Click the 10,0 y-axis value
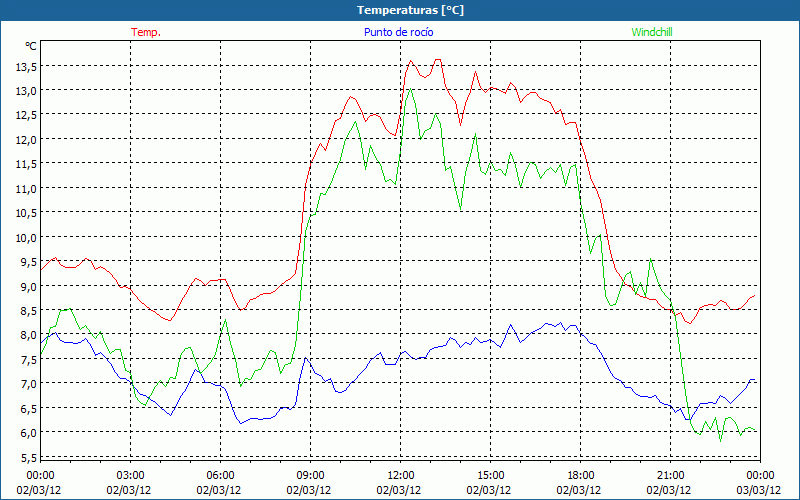 (24, 238)
